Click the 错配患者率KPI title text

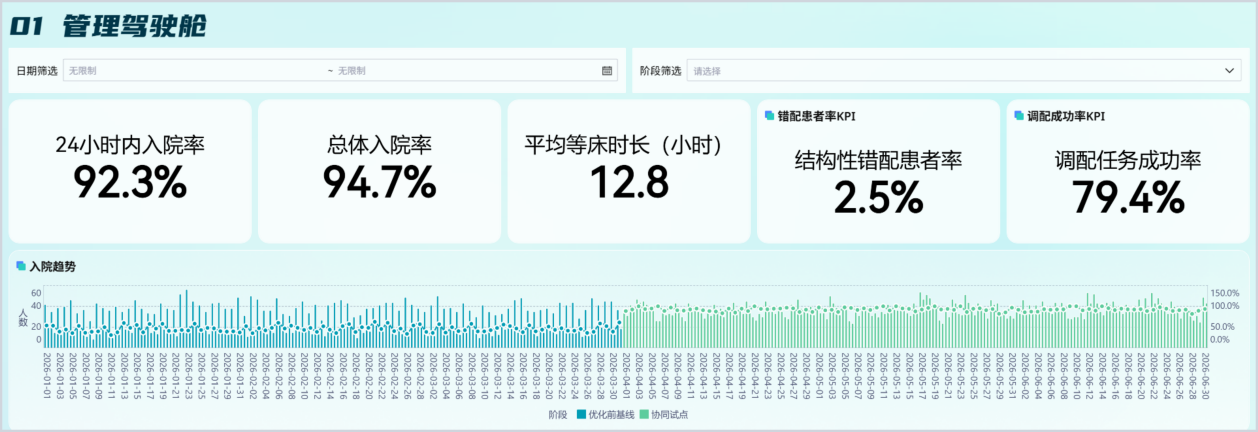click(x=816, y=116)
